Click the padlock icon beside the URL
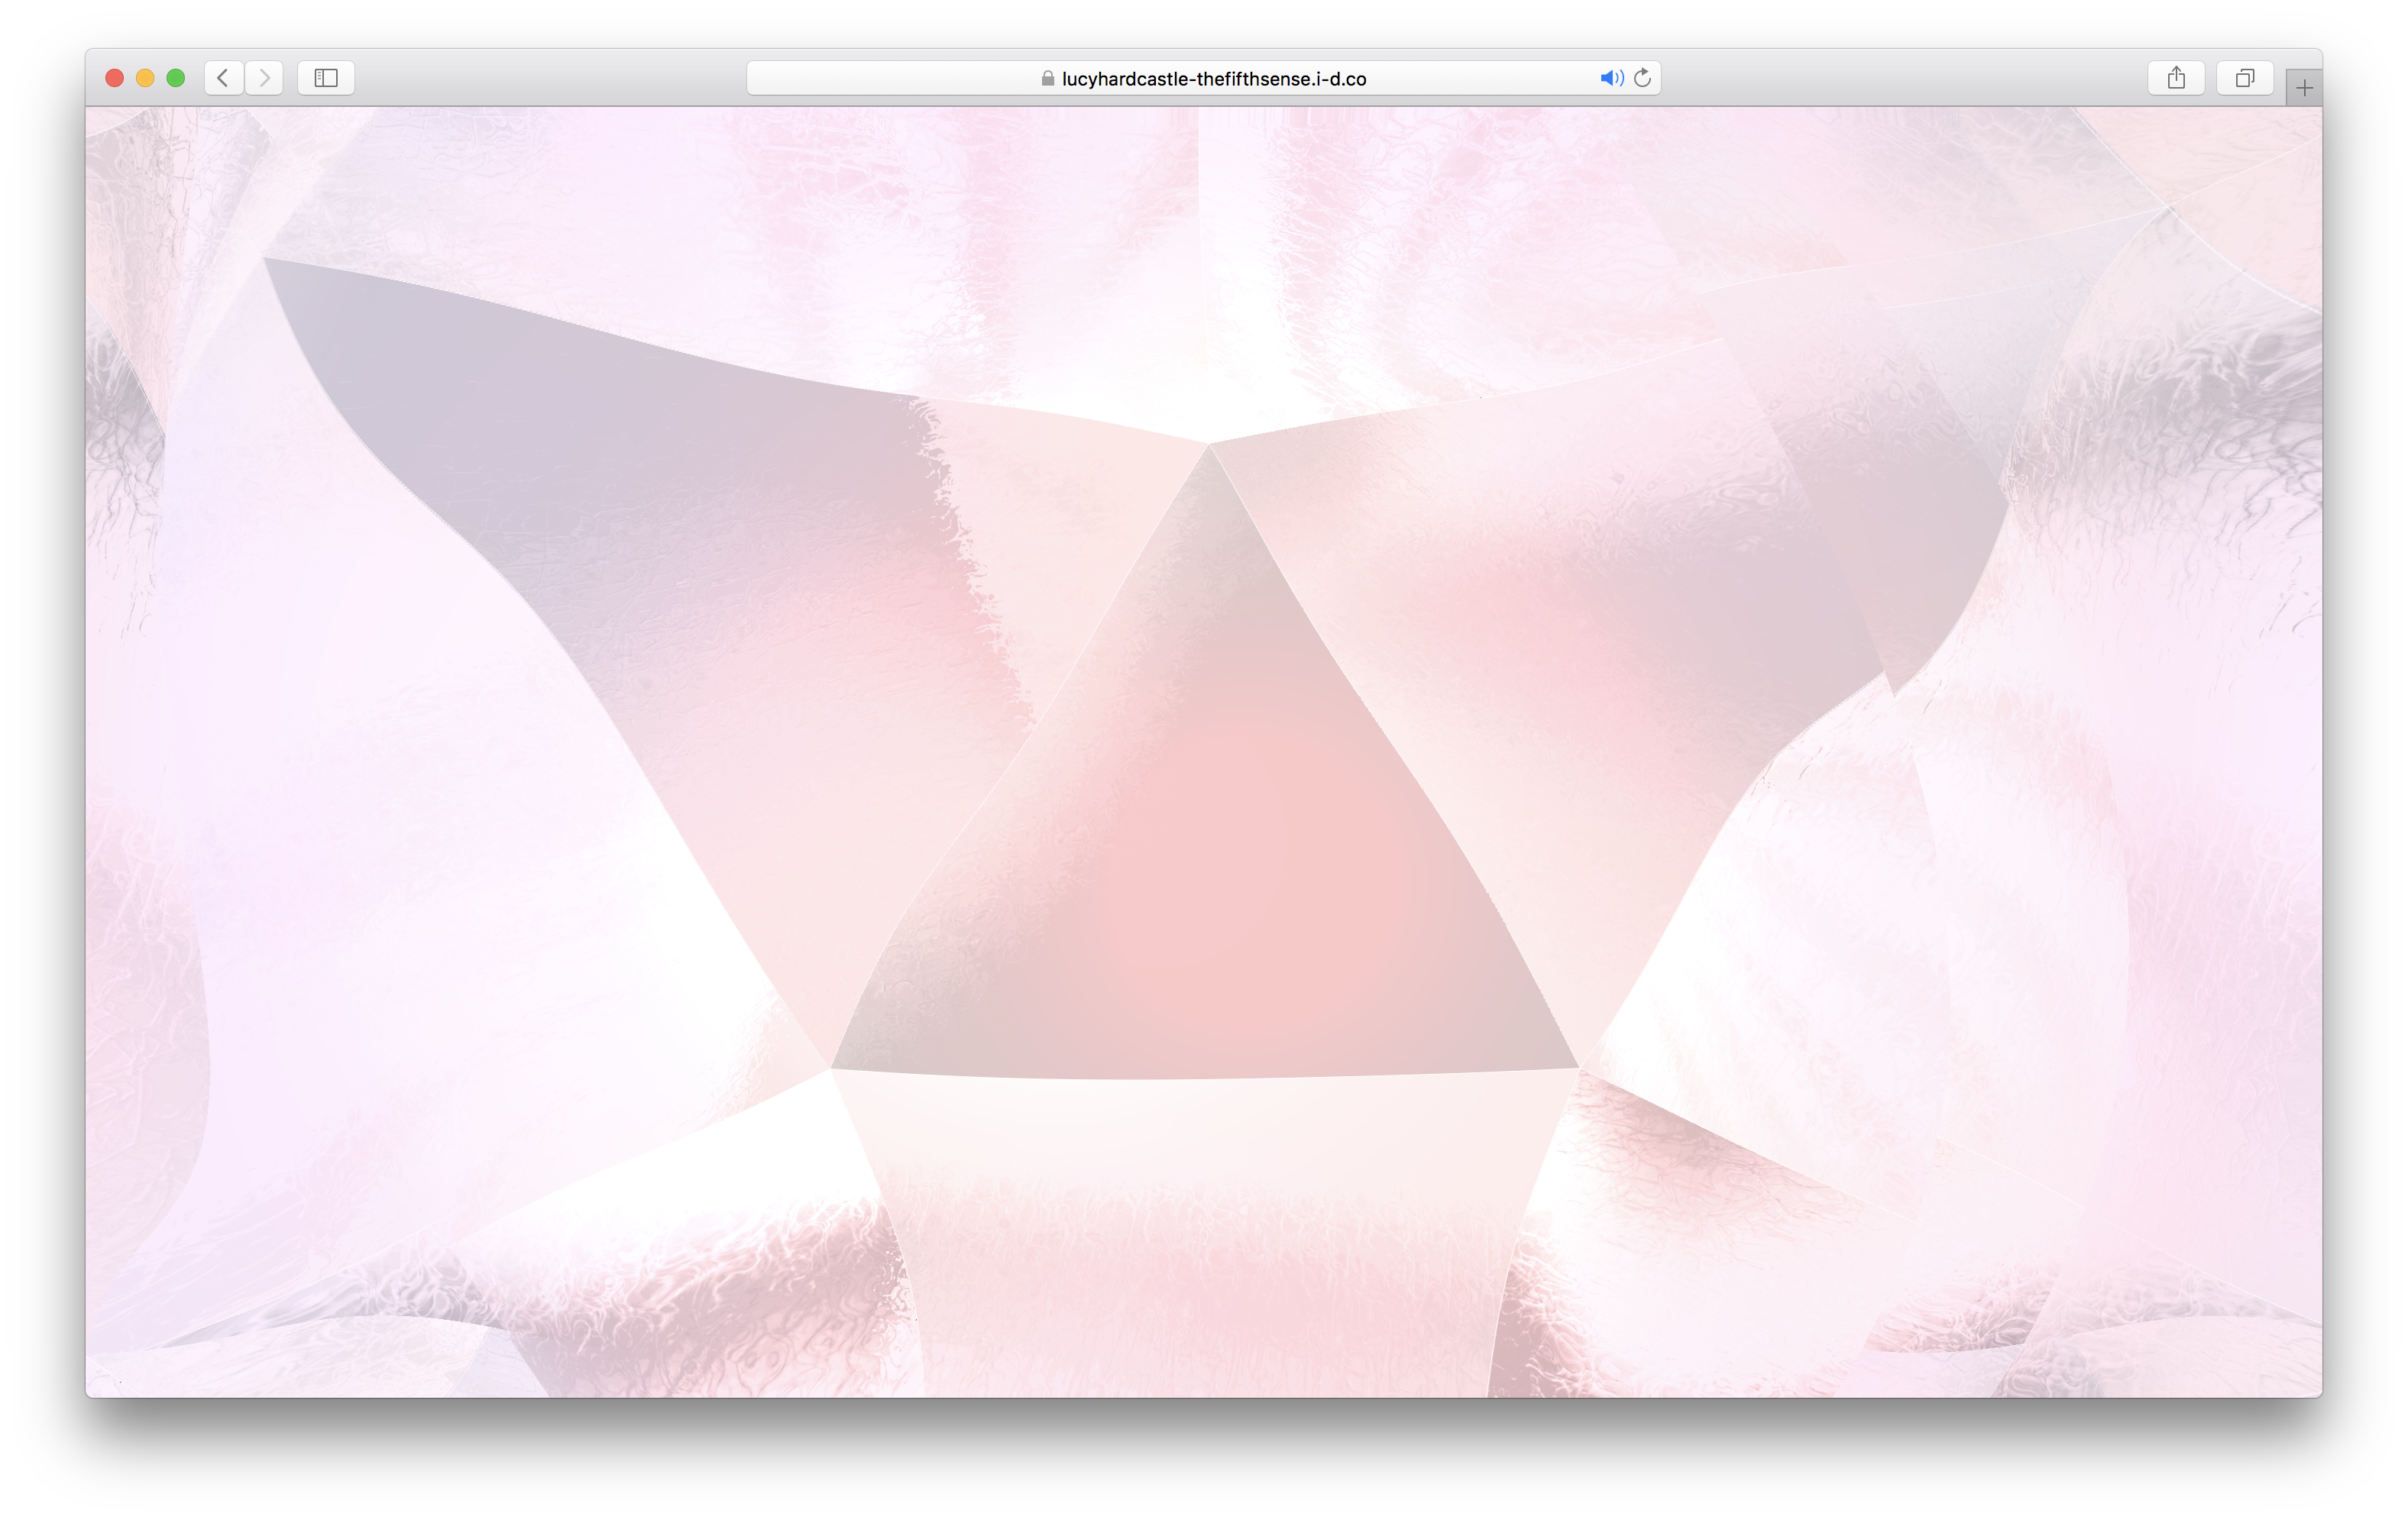This screenshot has width=2408, height=1520. pos(1047,79)
